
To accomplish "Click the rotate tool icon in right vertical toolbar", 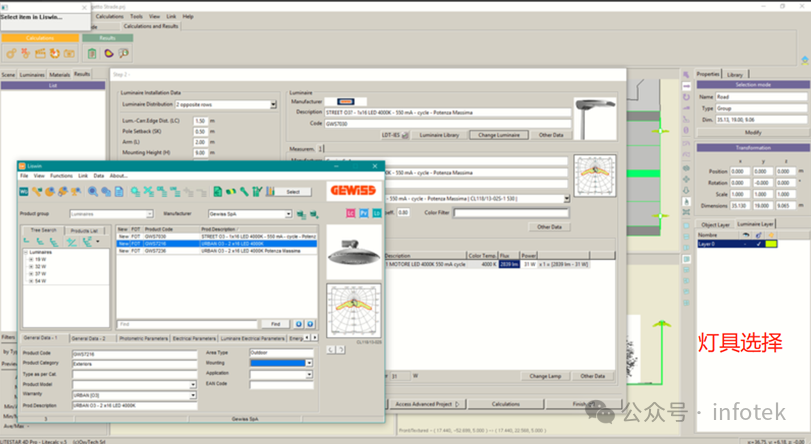I will 686,97.
